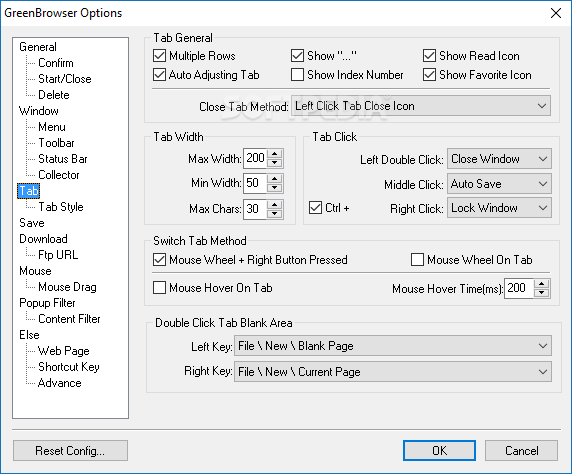Click the Max Chars input field

coord(255,209)
